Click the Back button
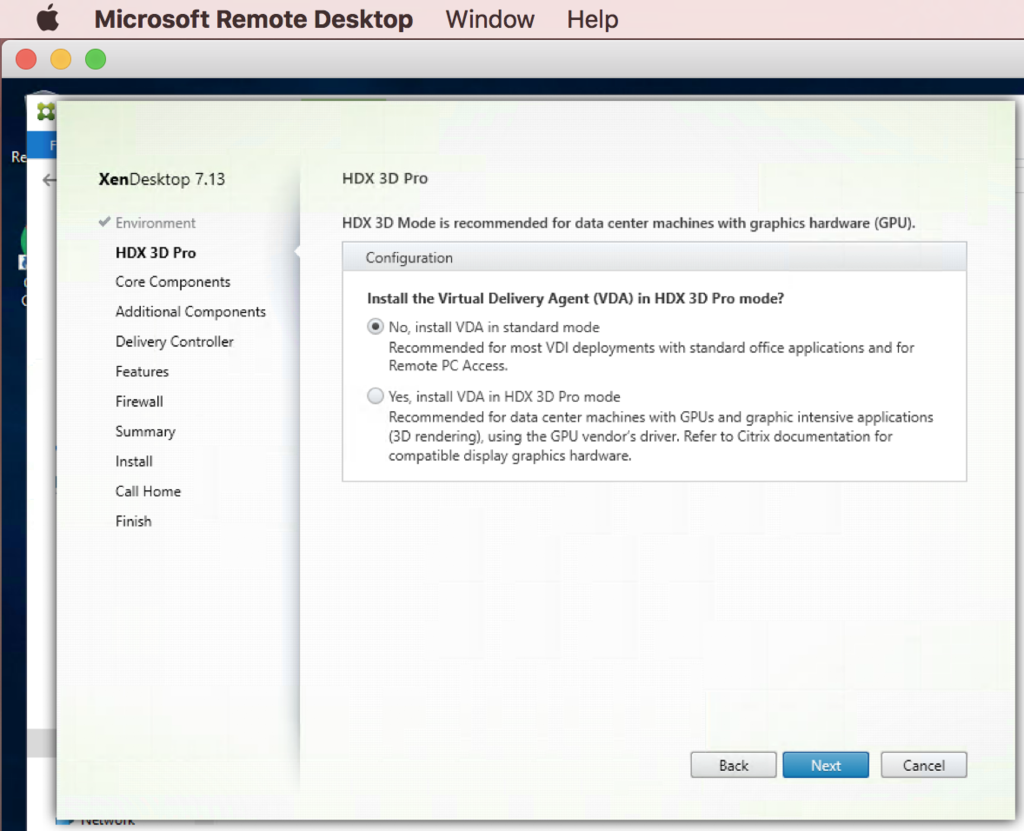Viewport: 1024px width, 831px height. coord(733,765)
